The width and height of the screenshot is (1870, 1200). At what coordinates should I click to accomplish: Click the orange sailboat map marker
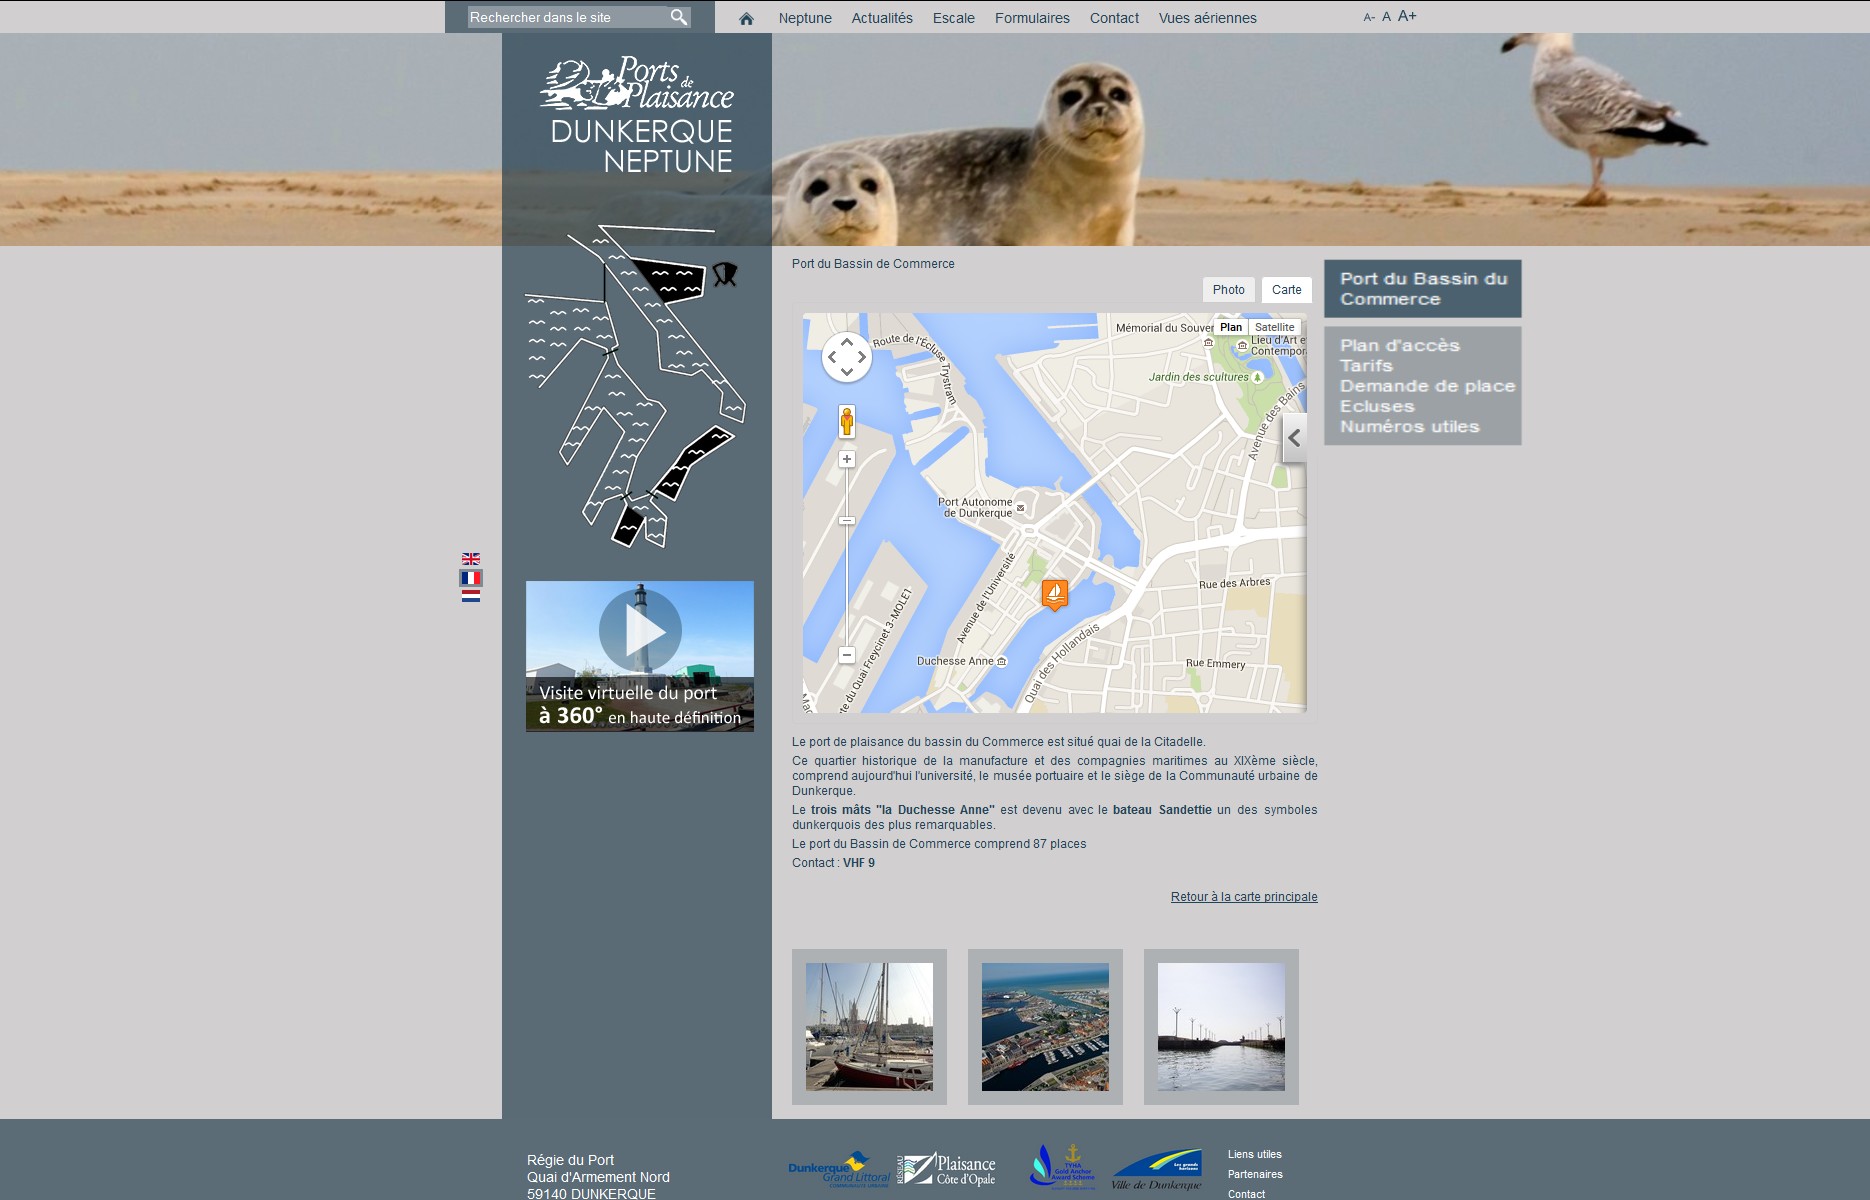pyautogui.click(x=1054, y=594)
